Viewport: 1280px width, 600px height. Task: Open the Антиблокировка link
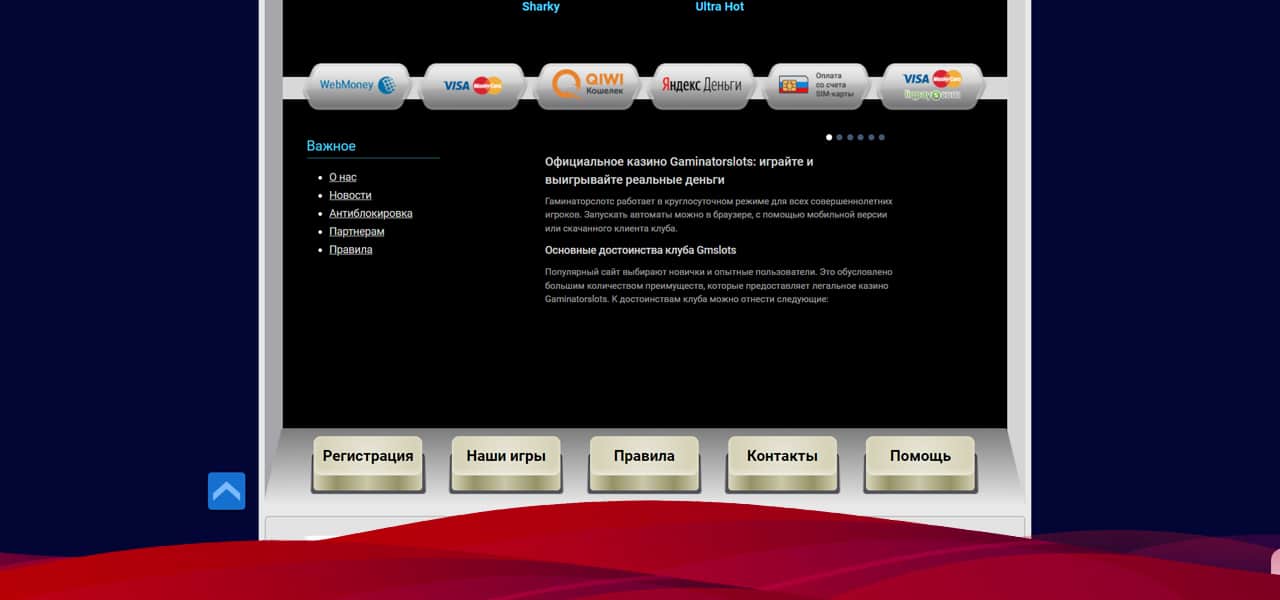370,213
